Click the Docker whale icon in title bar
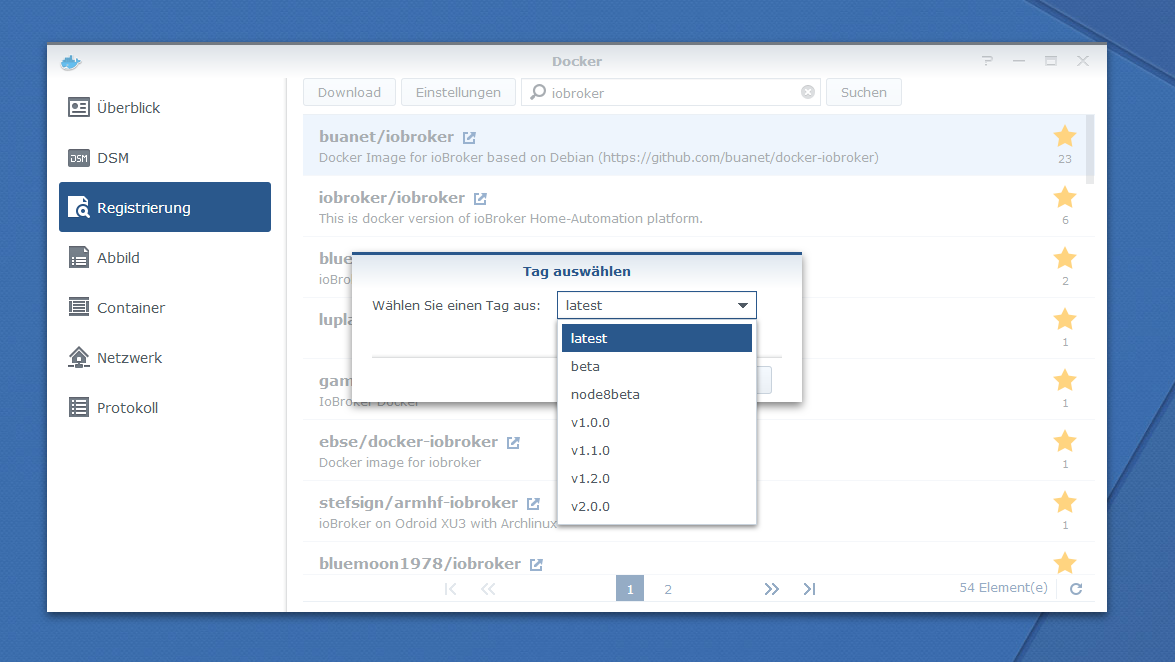The height and width of the screenshot is (662, 1175). point(70,62)
